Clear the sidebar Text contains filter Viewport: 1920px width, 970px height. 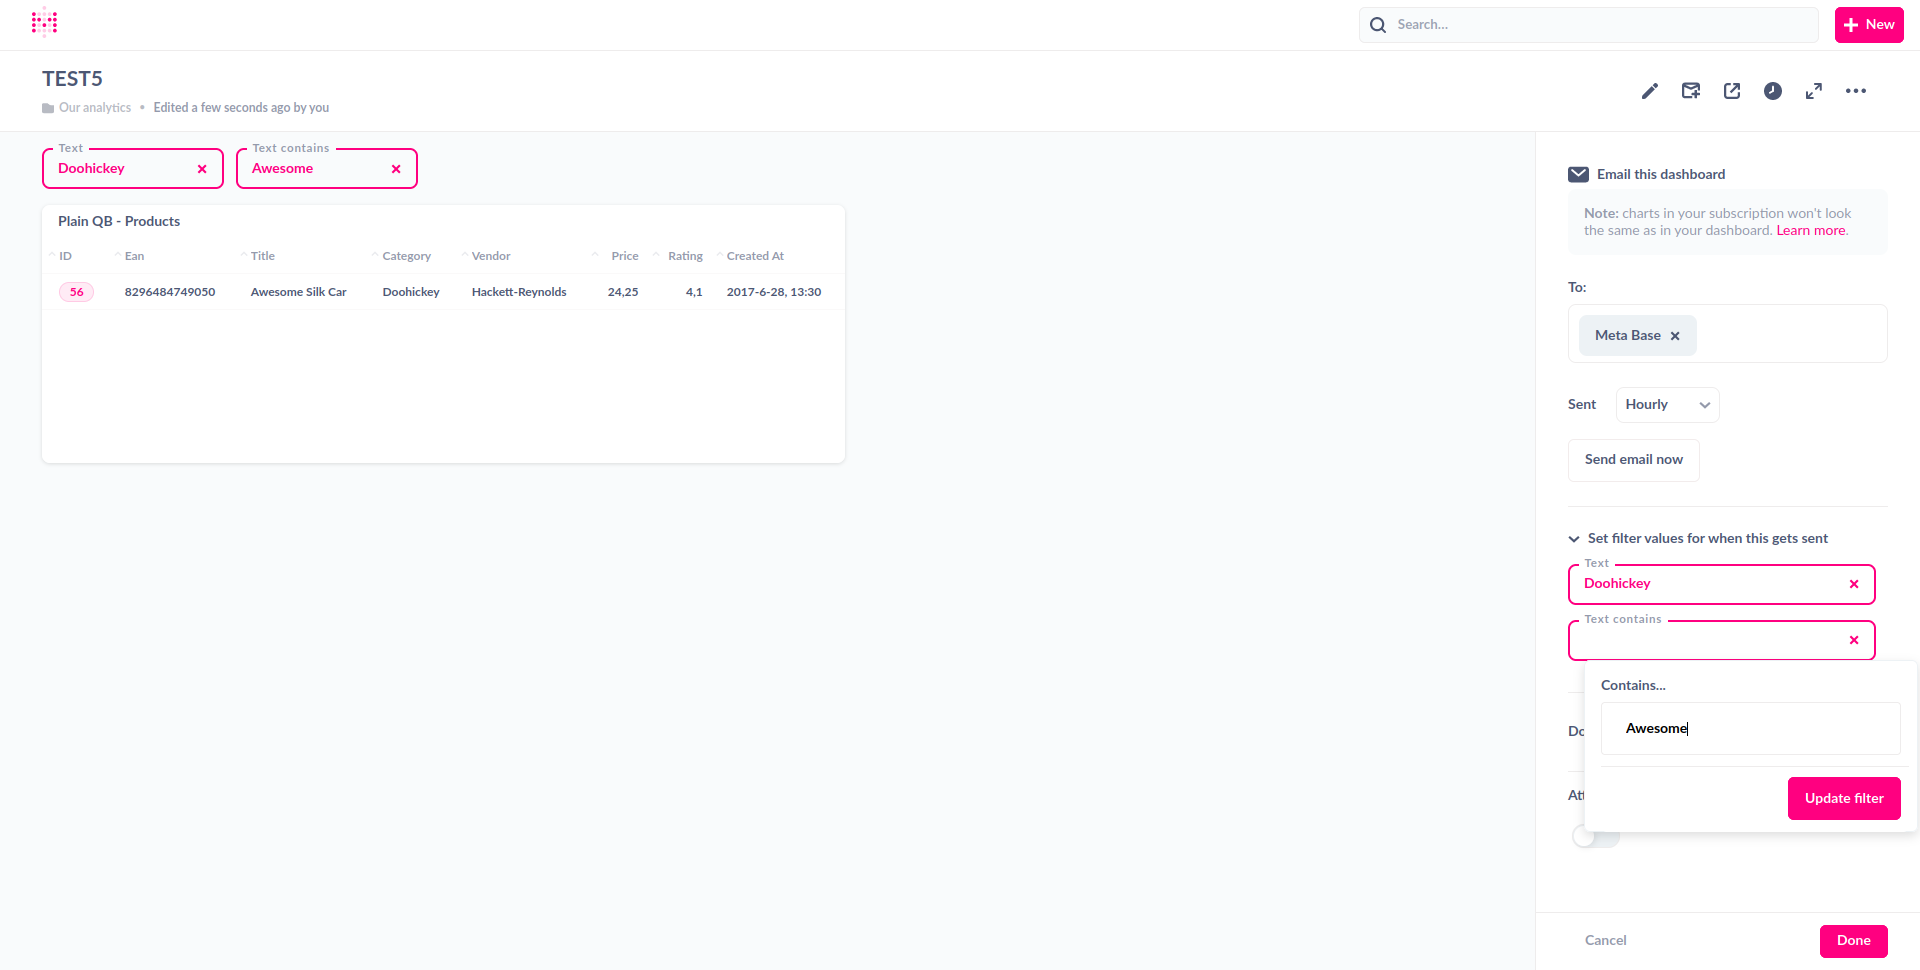[1854, 640]
